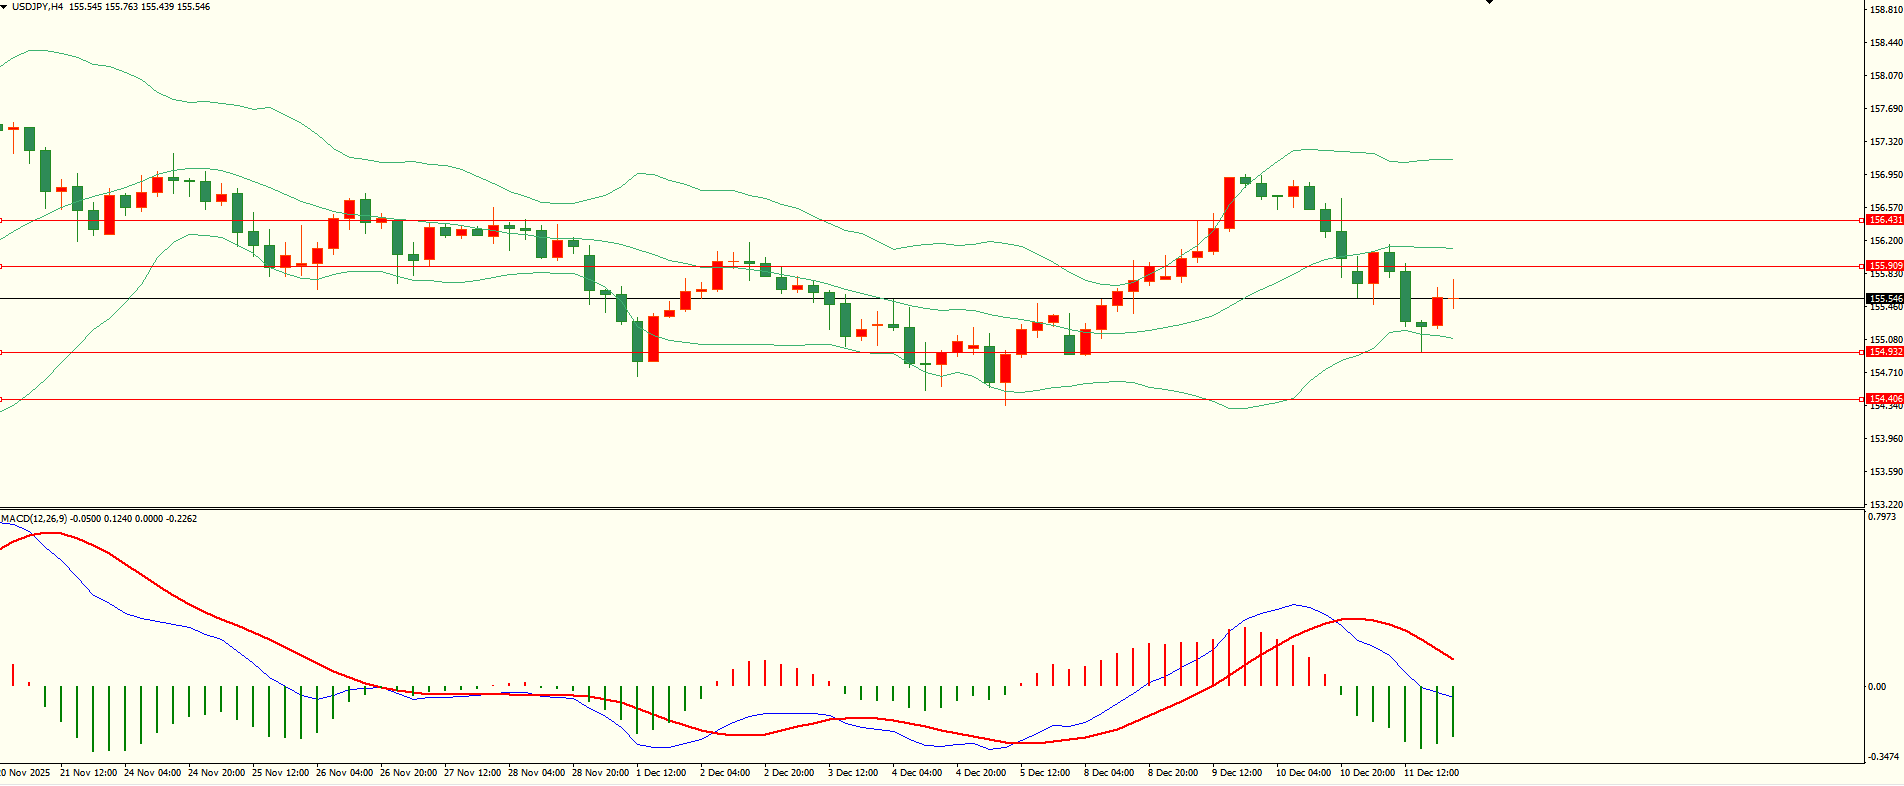1904x786 pixels.
Task: Click the USDJPY,H4 chart title text
Action: 38,7
